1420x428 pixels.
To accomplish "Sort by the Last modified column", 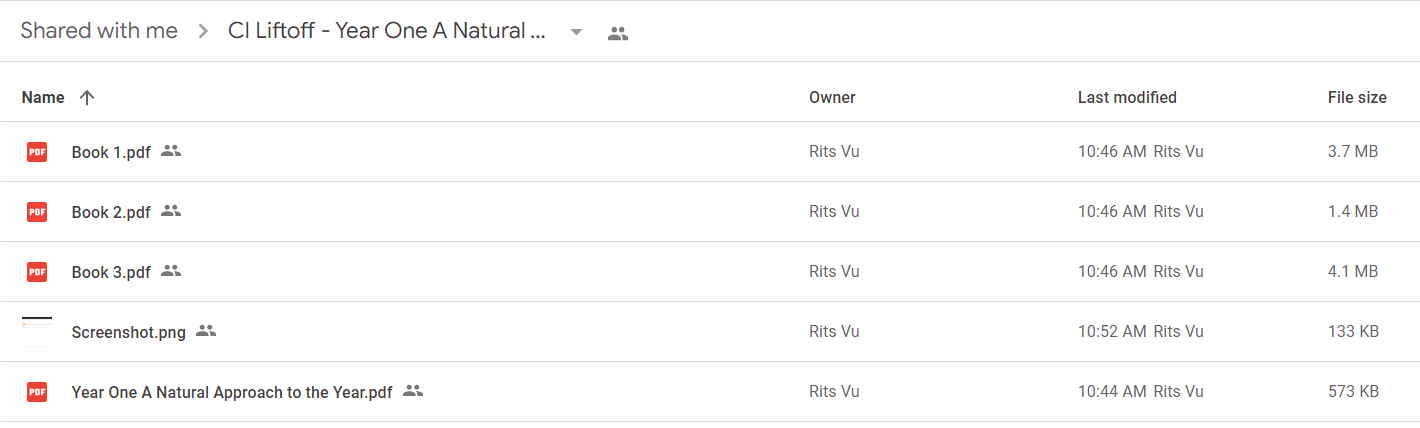I will coord(1127,97).
